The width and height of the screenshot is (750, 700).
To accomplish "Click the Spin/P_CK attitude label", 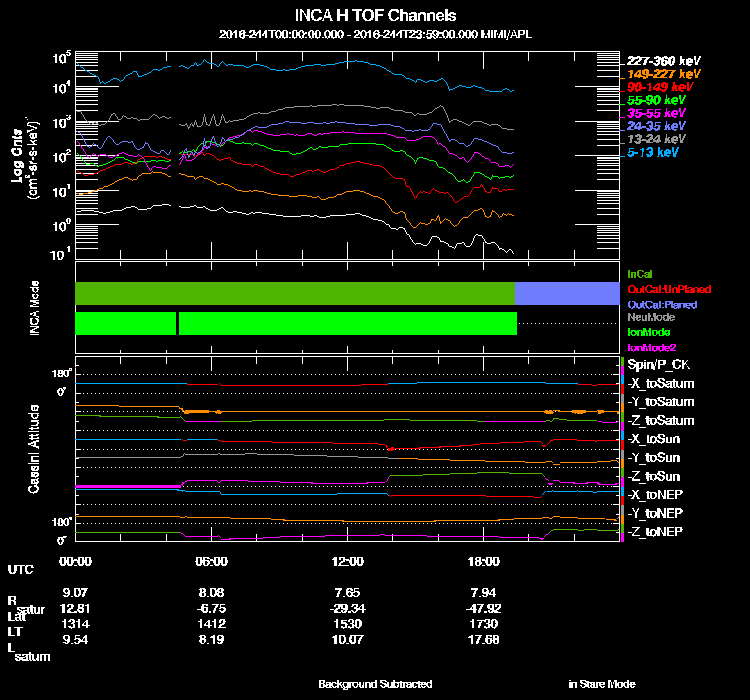I will tap(658, 365).
